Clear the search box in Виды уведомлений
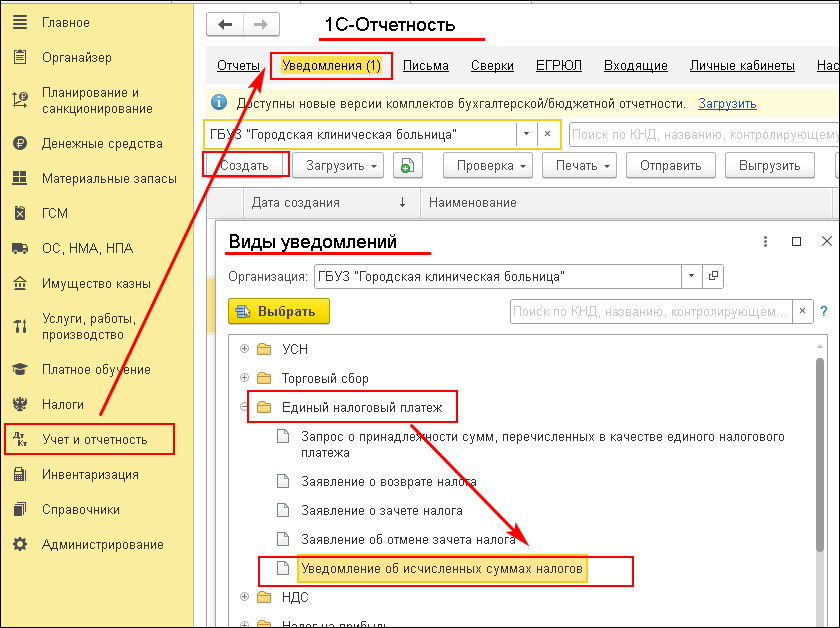The image size is (840, 628). click(802, 311)
